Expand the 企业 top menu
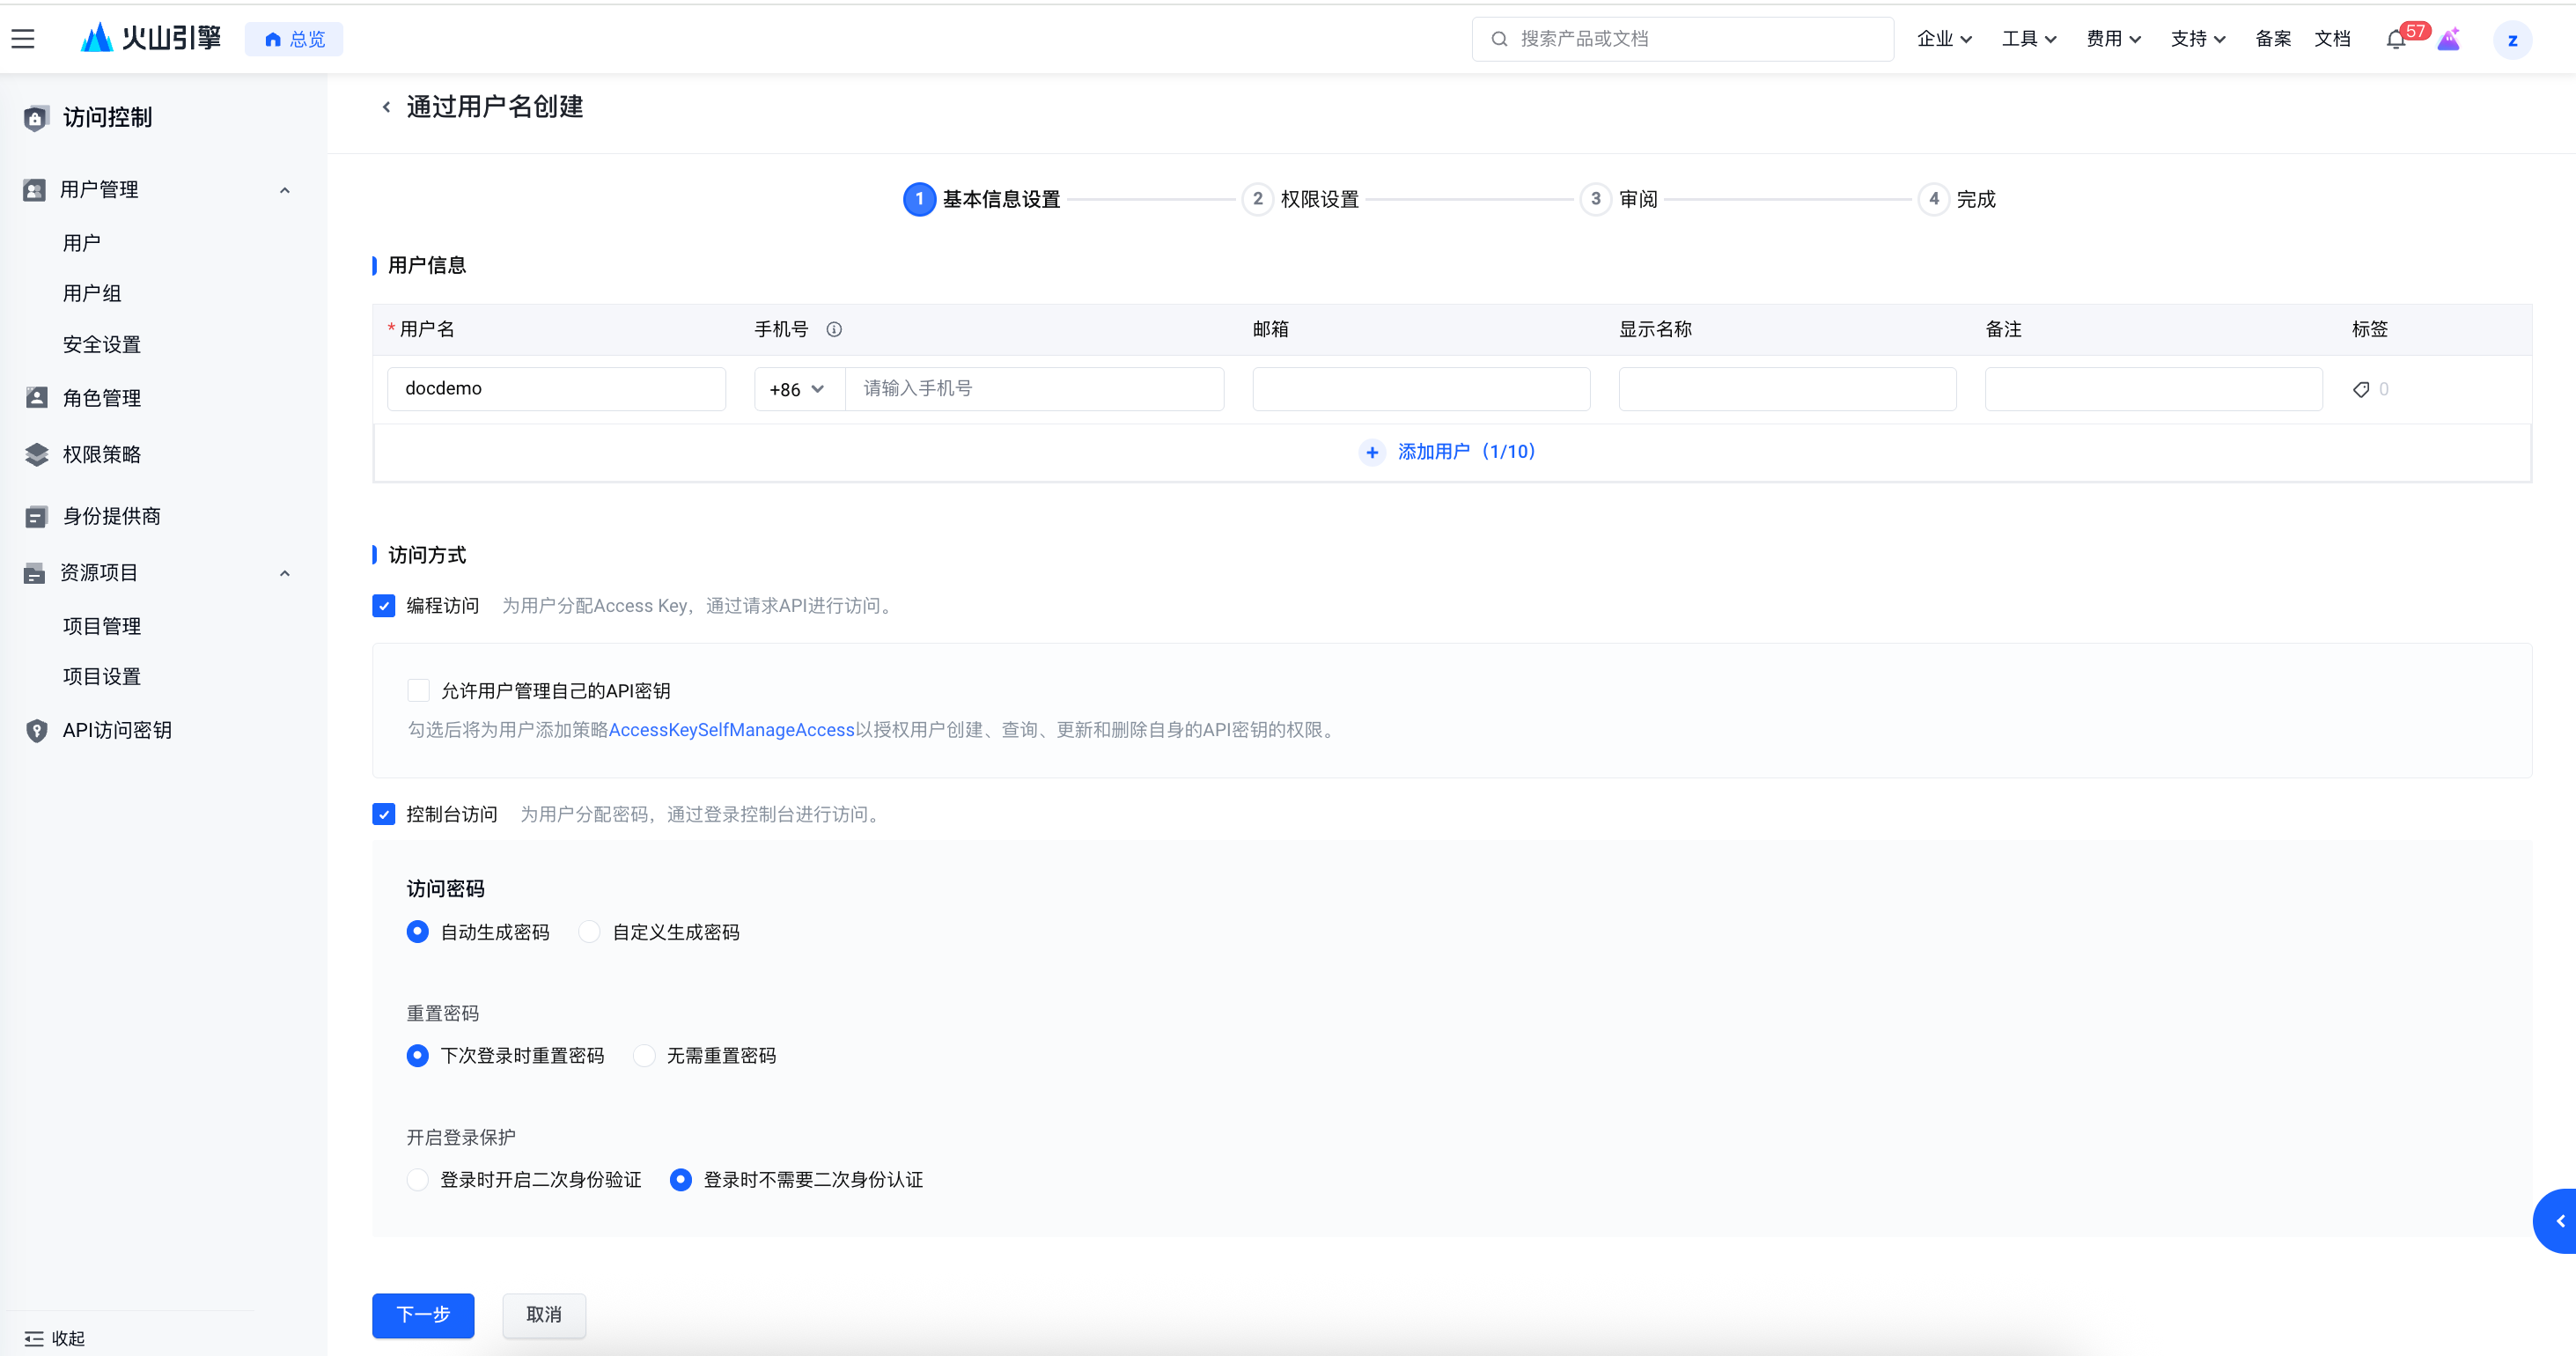The width and height of the screenshot is (2576, 1356). coord(1944,39)
